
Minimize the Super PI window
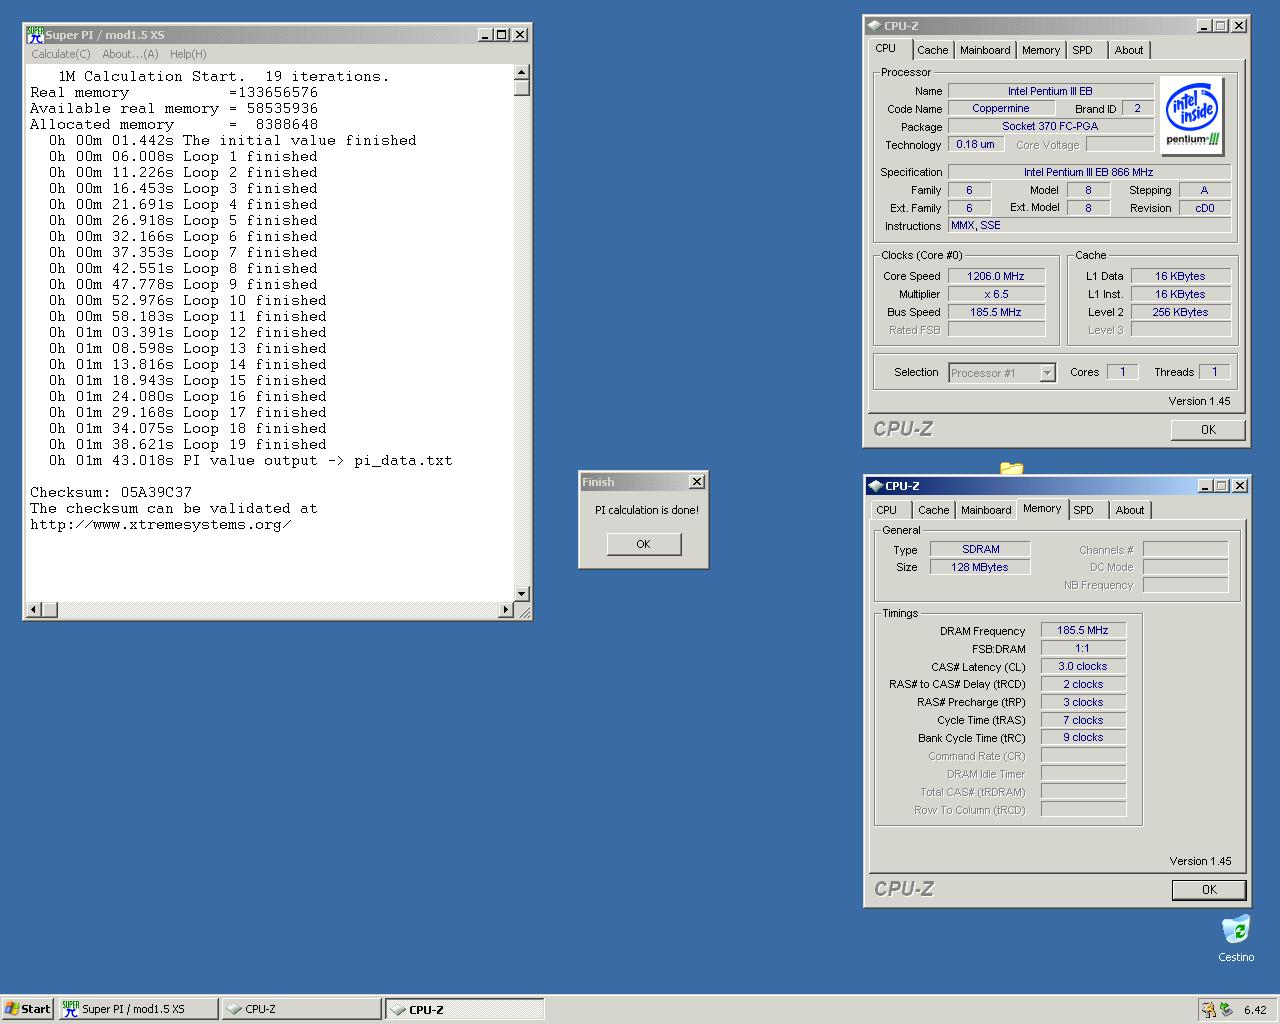point(485,35)
